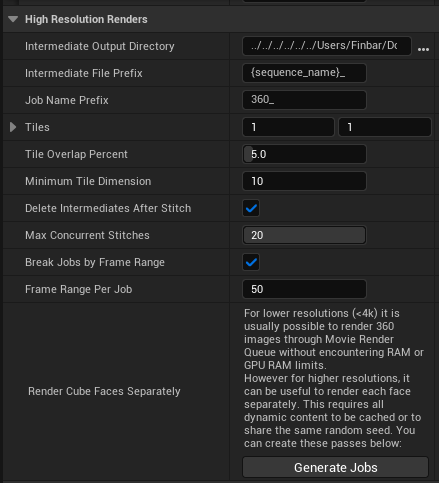The height and width of the screenshot is (483, 439).
Task: Click the Frame Range Per Job label
Action: pyautogui.click(x=79, y=289)
